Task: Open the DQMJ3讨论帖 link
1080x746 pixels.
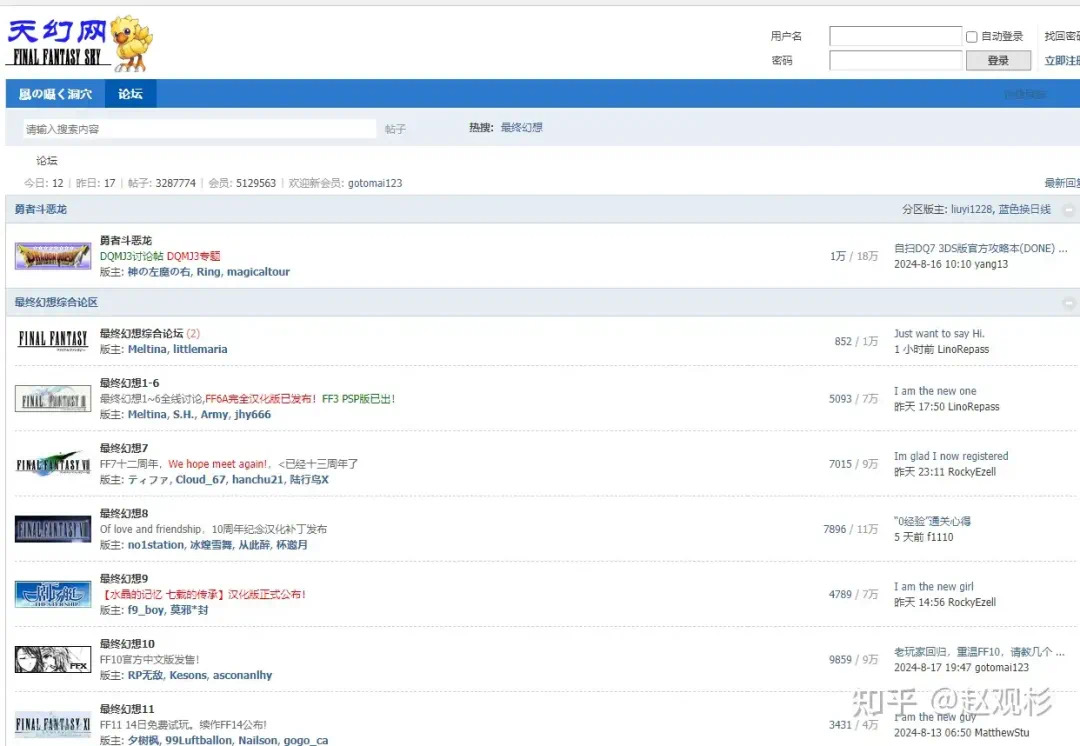Action: click(x=132, y=256)
